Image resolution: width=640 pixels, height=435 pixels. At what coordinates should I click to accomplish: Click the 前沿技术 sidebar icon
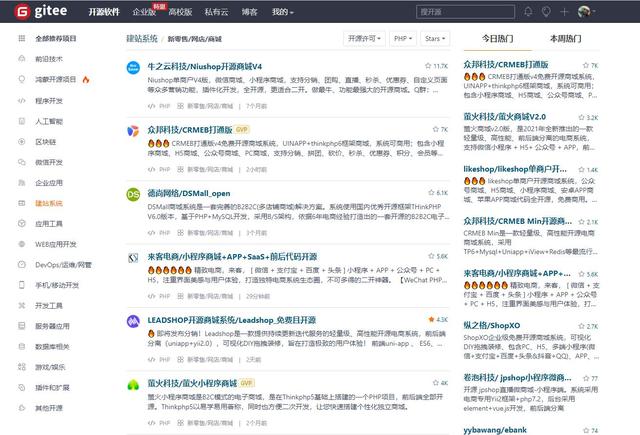[x=22, y=59]
